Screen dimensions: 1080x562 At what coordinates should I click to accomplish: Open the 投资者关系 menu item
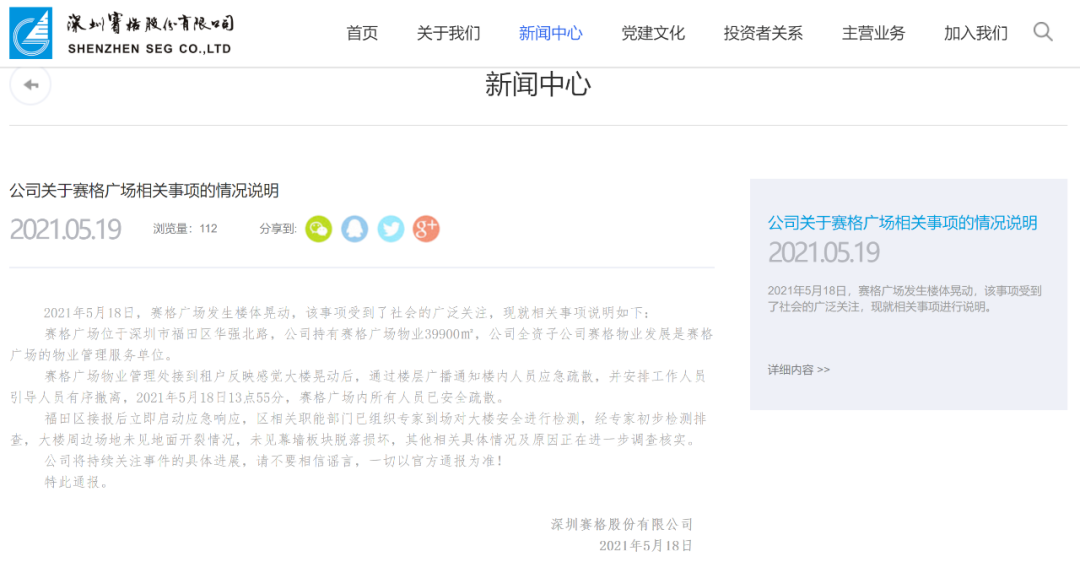pos(763,33)
